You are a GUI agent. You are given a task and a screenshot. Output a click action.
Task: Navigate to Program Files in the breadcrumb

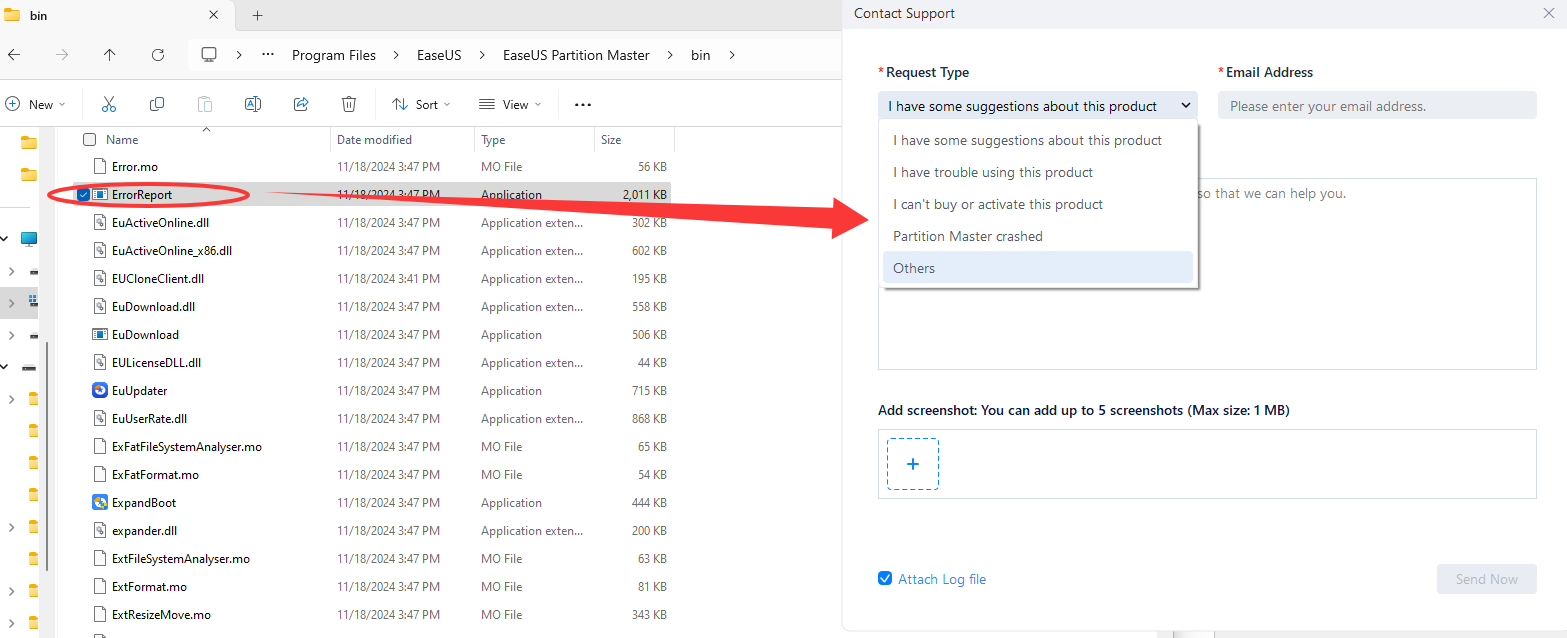click(x=334, y=55)
